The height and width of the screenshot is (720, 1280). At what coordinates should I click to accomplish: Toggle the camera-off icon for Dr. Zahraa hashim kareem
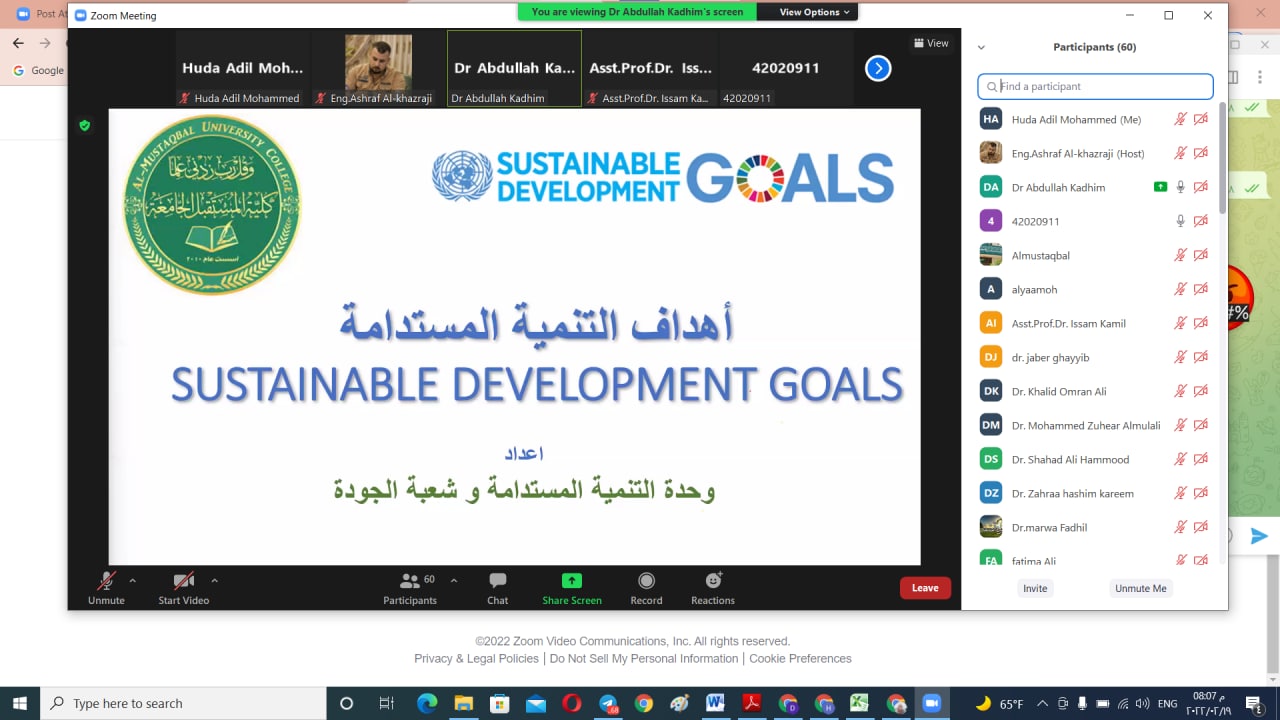click(x=1200, y=493)
